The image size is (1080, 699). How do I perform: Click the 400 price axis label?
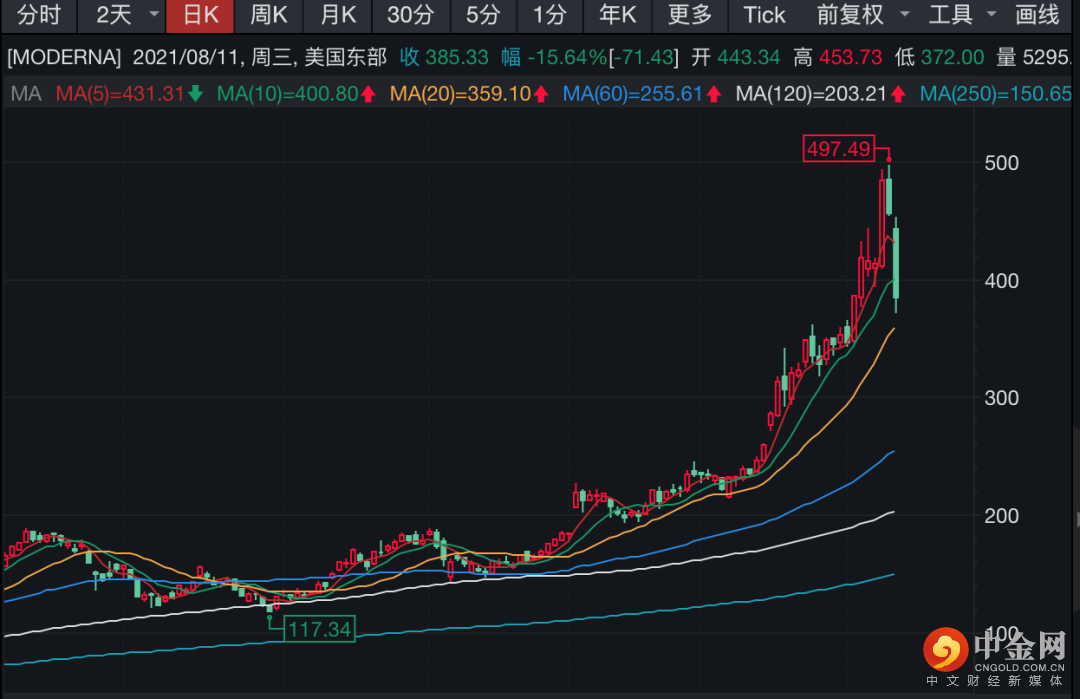(1001, 281)
